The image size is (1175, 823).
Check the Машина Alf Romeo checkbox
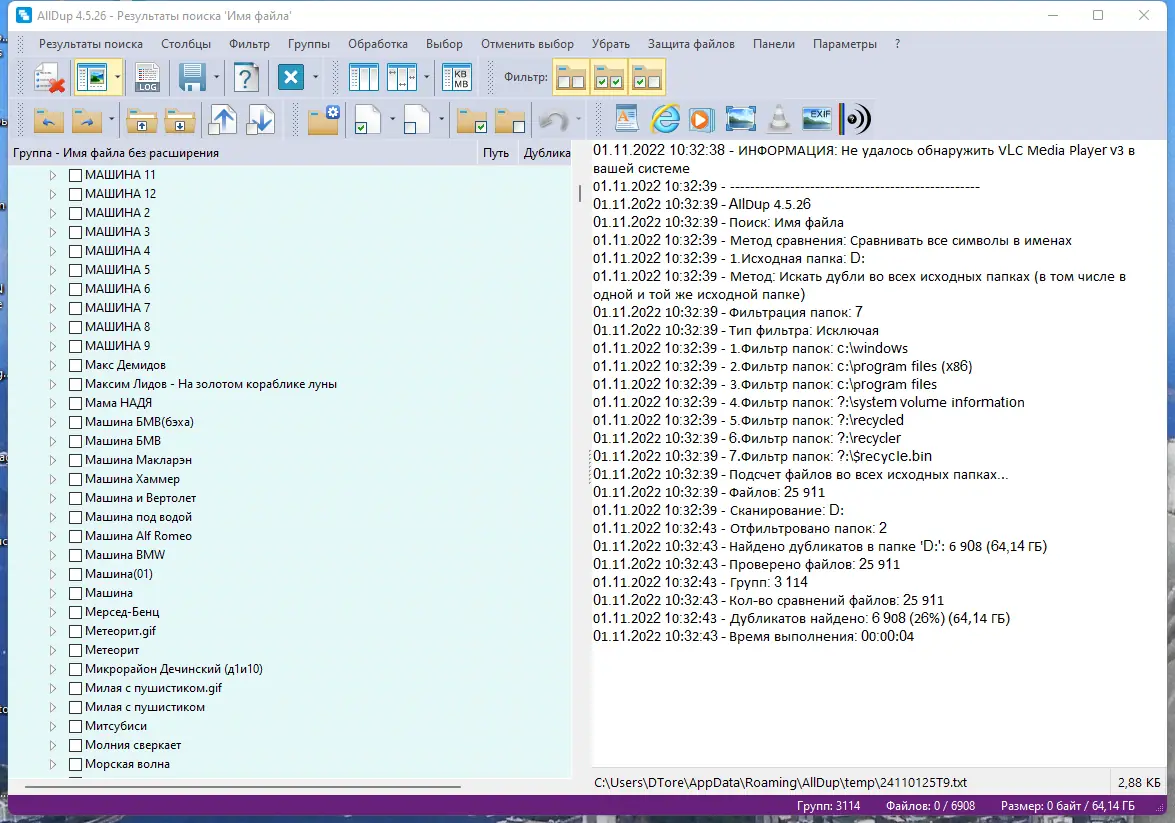point(75,536)
